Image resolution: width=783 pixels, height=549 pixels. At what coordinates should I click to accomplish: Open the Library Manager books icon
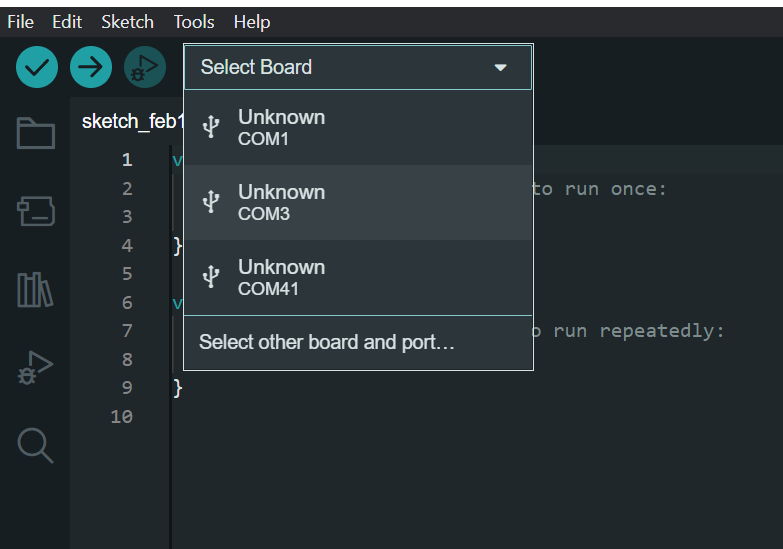[36, 290]
